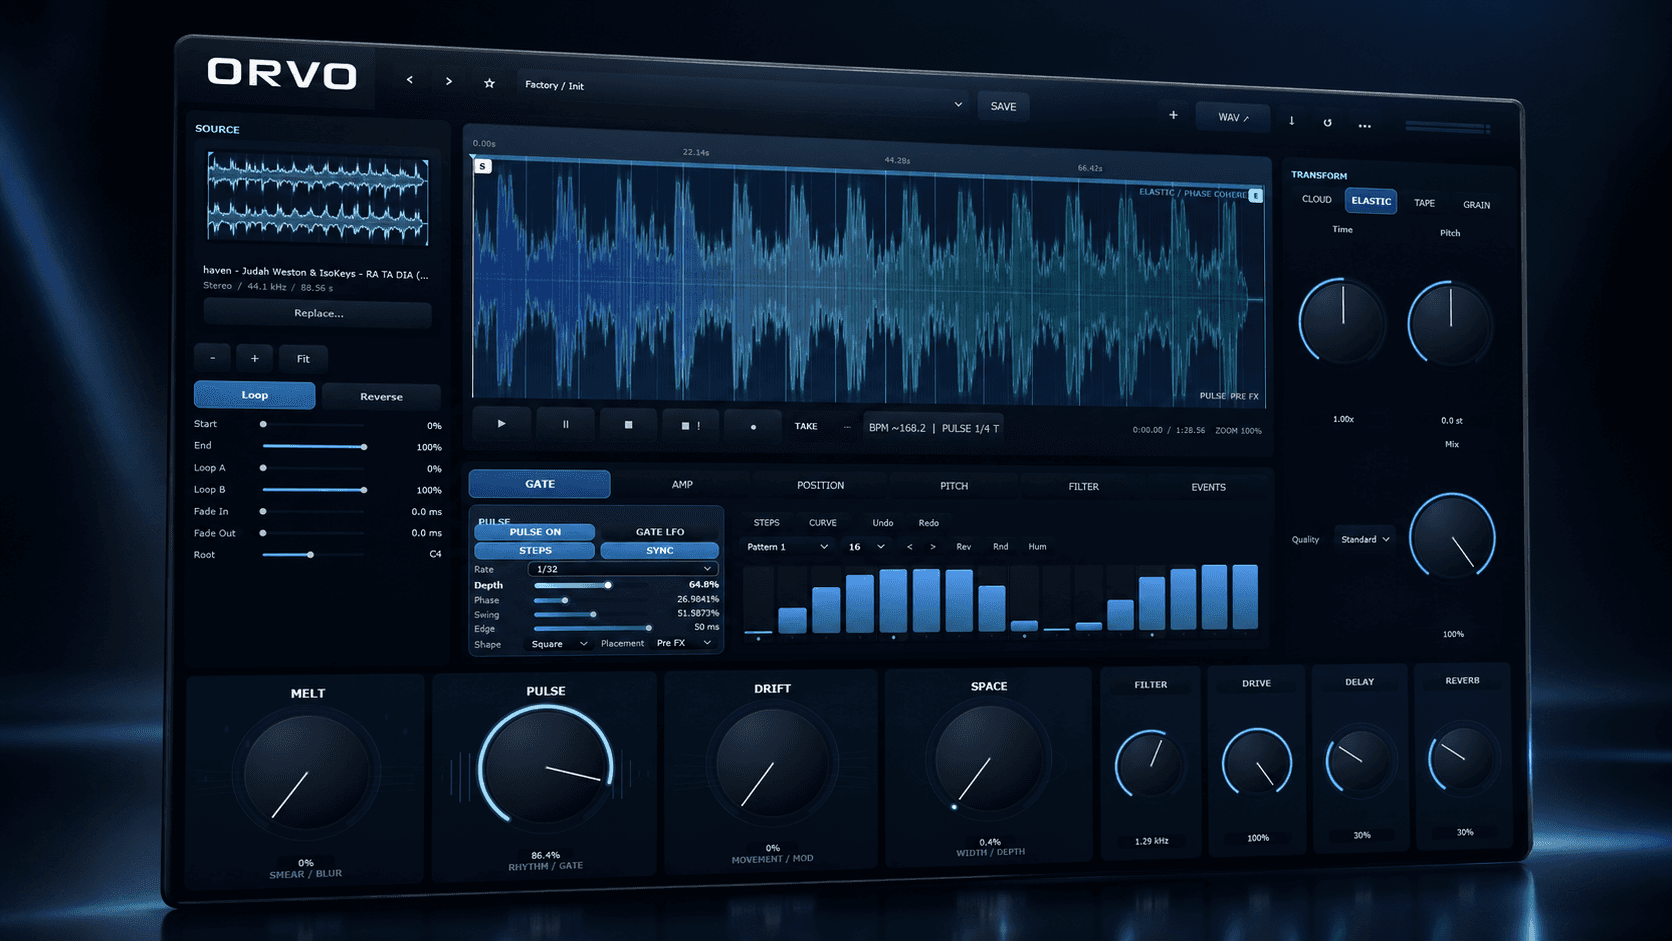
Task: Select the CURVE editor tab
Action: click(823, 523)
